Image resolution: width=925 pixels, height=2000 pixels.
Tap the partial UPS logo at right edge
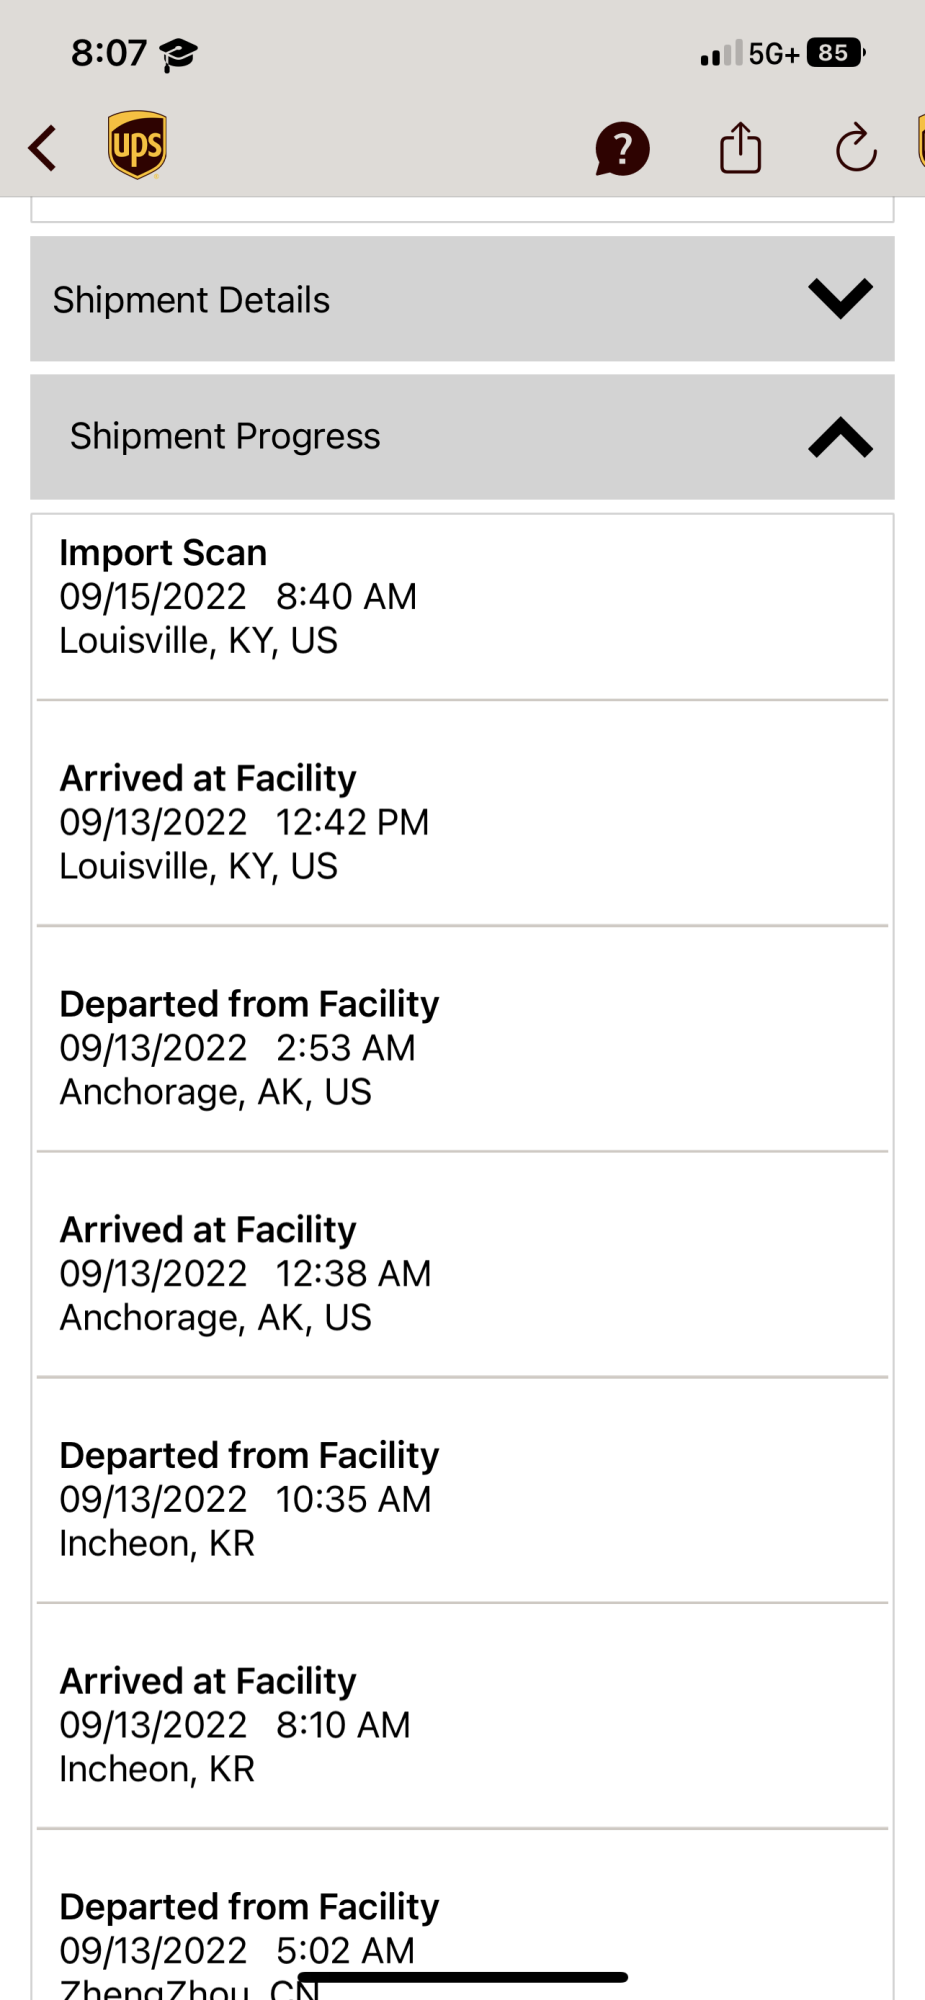[x=921, y=142]
